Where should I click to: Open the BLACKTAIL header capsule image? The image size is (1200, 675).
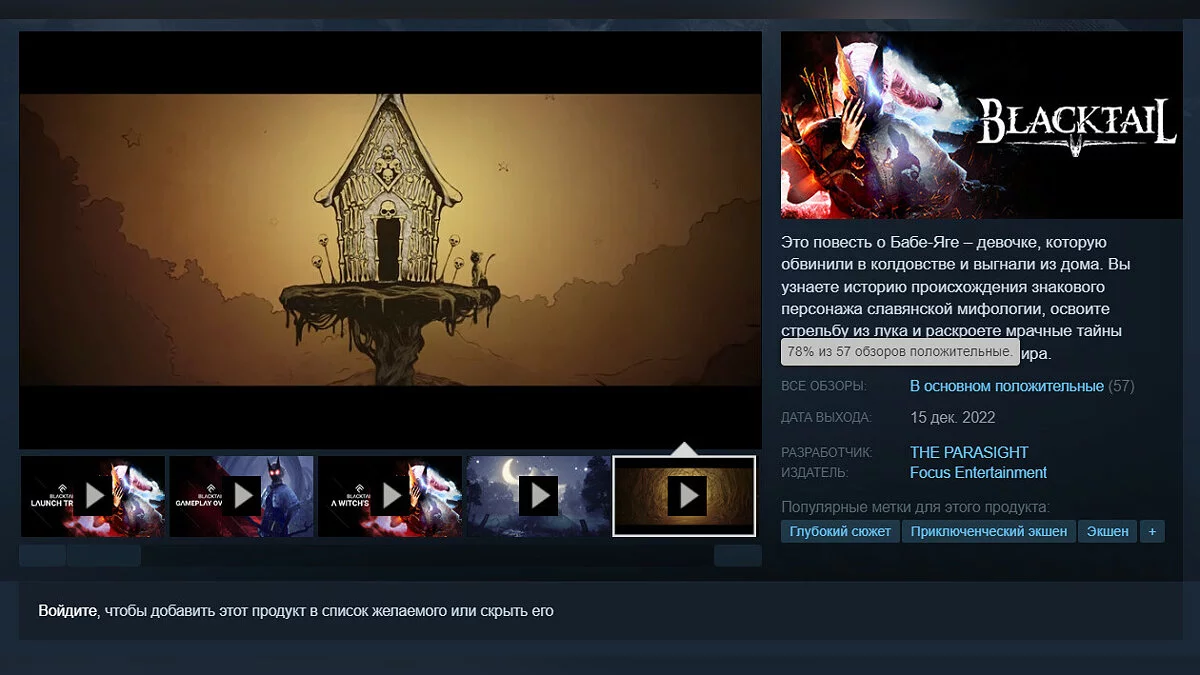tap(981, 125)
